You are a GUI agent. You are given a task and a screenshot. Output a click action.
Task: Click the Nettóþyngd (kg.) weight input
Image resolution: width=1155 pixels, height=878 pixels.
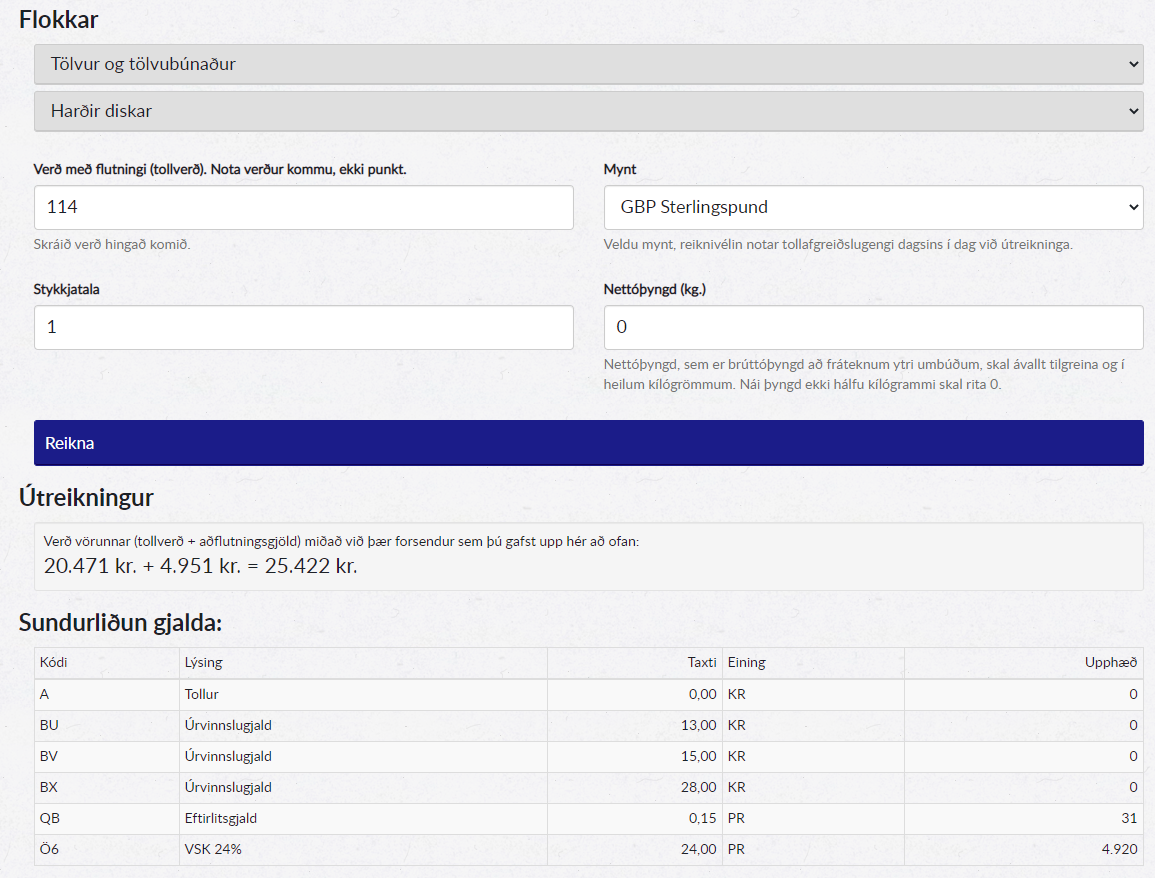[873, 327]
